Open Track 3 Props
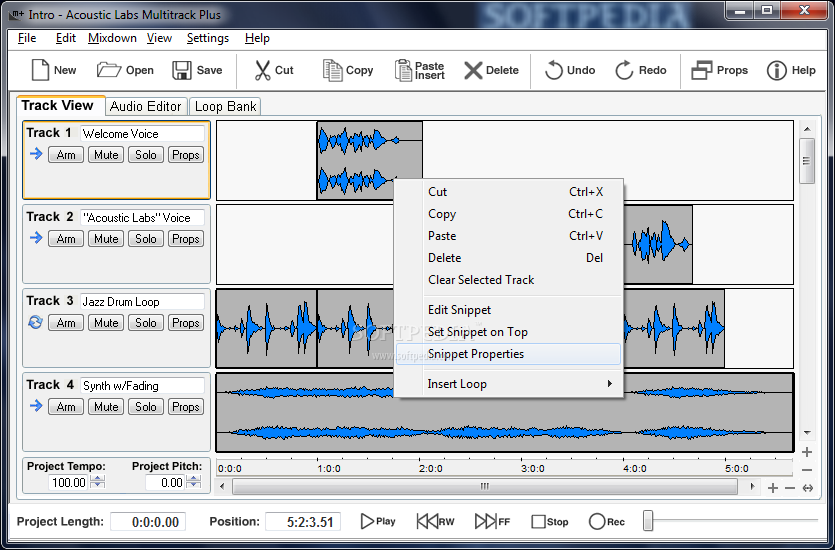This screenshot has width=835, height=550. (x=186, y=323)
